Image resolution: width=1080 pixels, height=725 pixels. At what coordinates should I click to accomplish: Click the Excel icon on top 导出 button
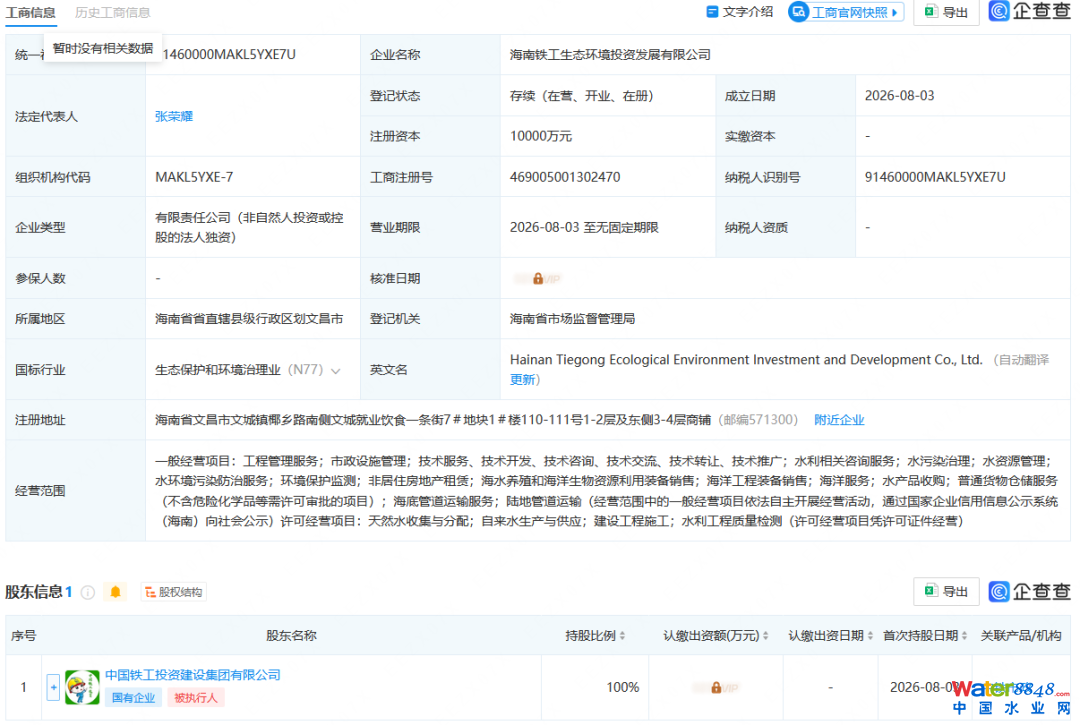(x=931, y=12)
